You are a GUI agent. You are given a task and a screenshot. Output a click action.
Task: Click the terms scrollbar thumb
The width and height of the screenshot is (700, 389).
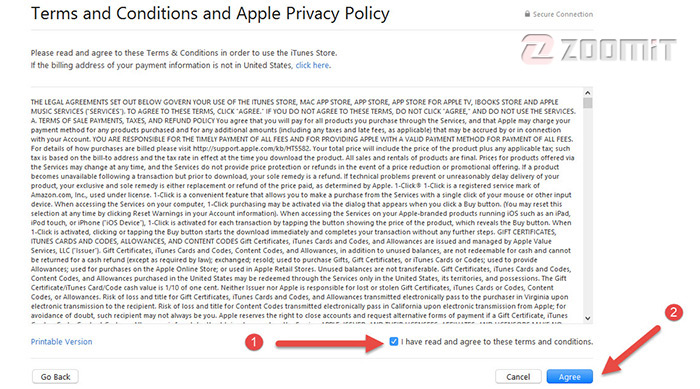click(588, 103)
